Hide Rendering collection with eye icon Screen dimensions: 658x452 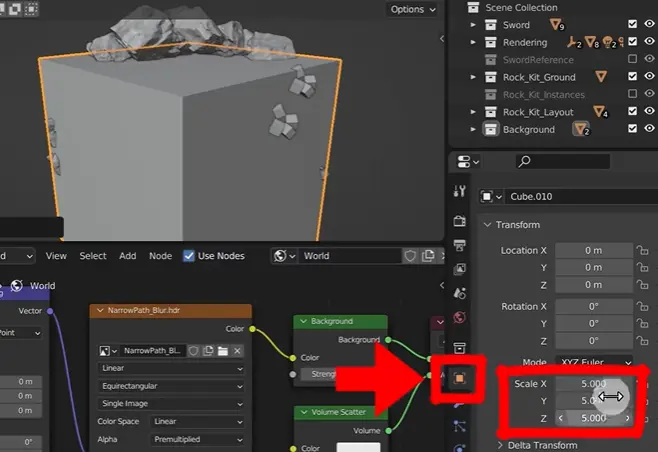649,41
